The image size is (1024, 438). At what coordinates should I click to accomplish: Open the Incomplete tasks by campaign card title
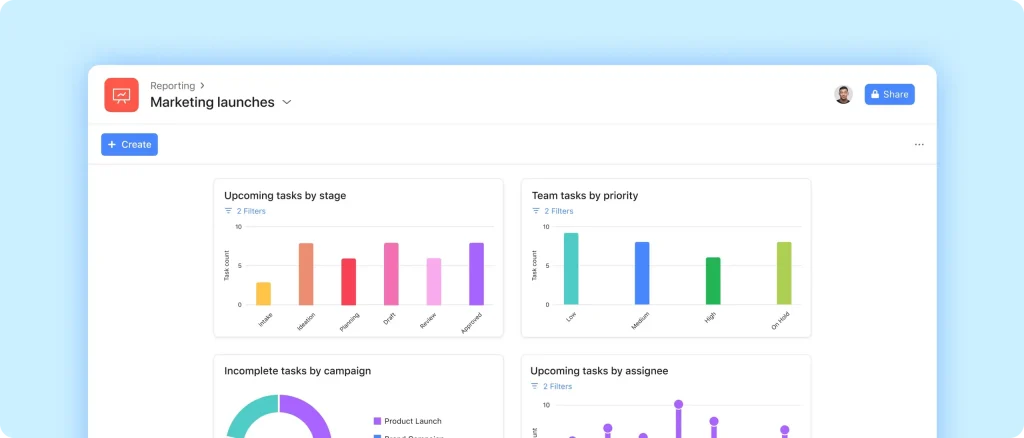tap(297, 371)
